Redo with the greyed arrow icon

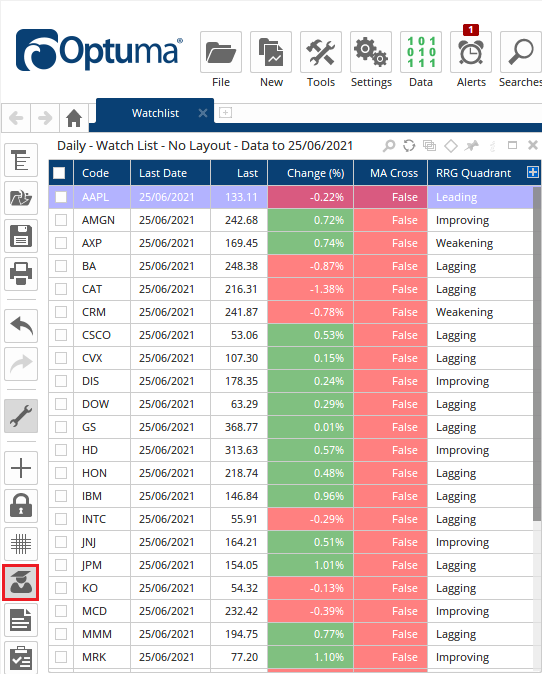(21, 364)
